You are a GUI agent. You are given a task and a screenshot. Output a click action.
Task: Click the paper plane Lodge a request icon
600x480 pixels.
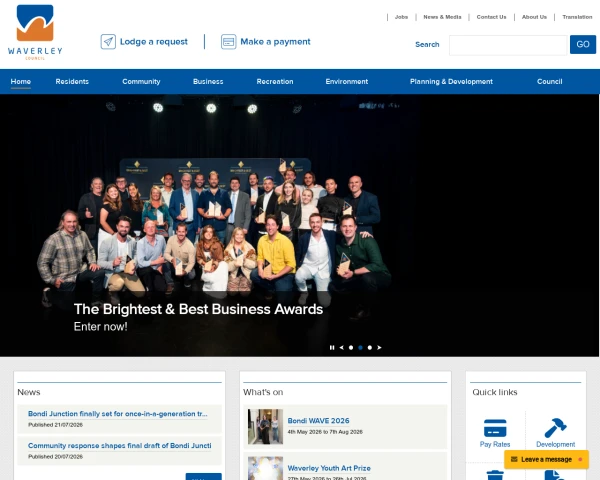[108, 41]
